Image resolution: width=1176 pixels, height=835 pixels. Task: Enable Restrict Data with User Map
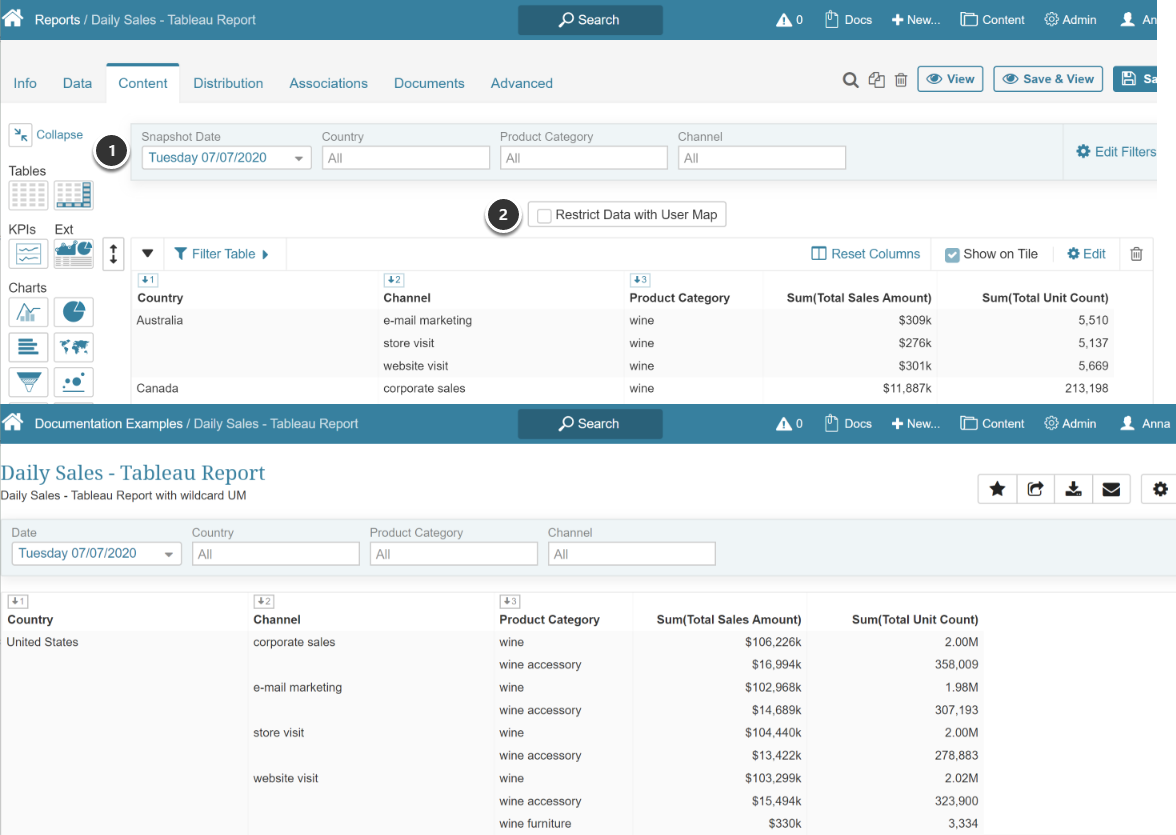tap(544, 215)
